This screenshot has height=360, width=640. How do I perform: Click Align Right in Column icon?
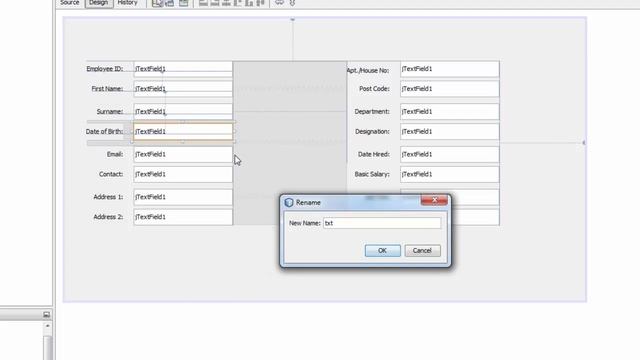(x=215, y=3)
